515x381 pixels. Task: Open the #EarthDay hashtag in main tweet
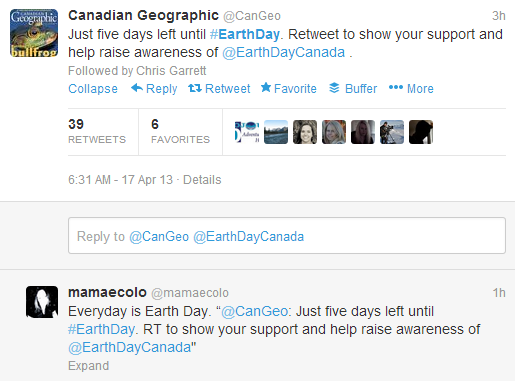tap(245, 34)
